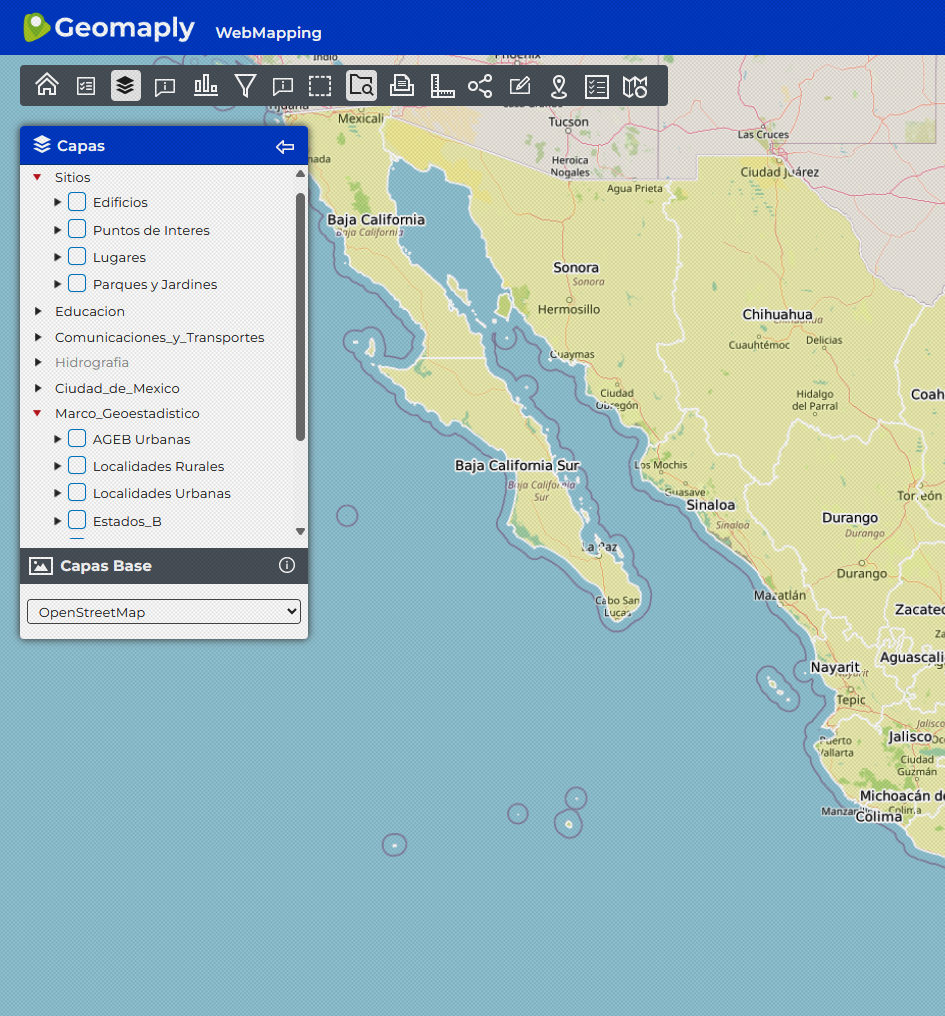Screen dimensions: 945x1016
Task: Toggle the Localidades Urbanas checkbox
Action: (77, 493)
